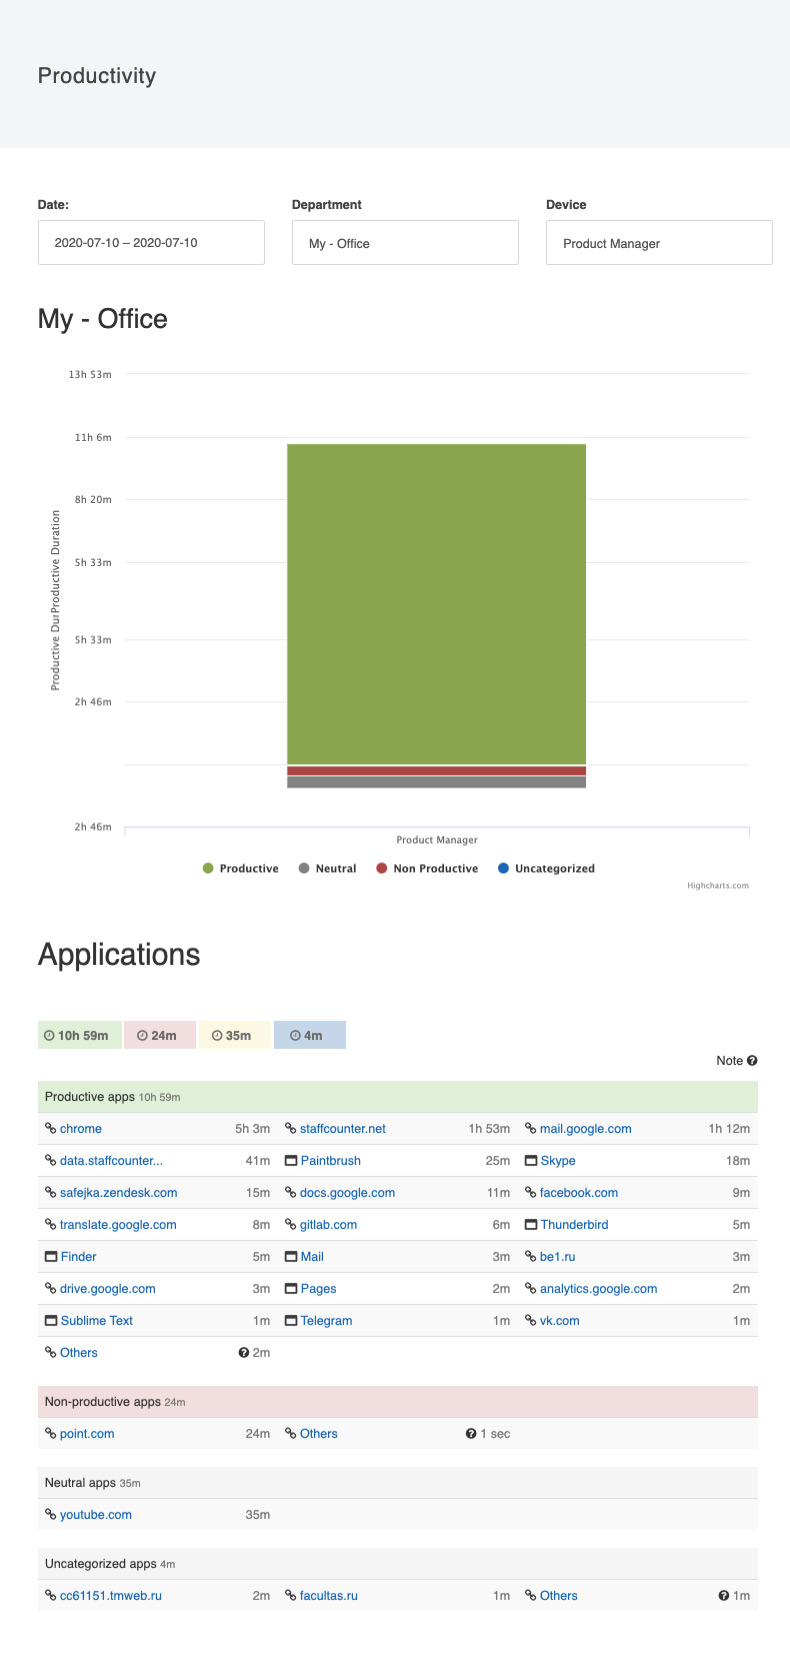
Task: Click the Note help icon
Action: click(x=752, y=1061)
